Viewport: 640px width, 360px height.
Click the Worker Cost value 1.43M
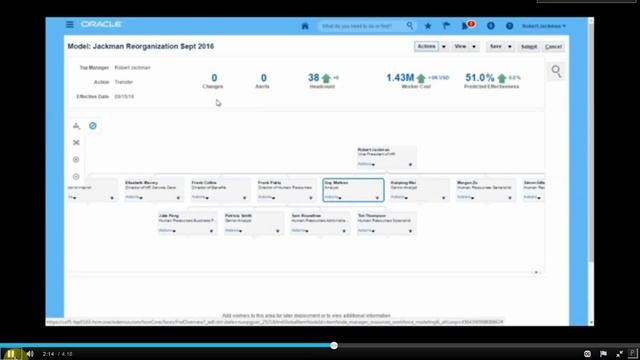400,78
